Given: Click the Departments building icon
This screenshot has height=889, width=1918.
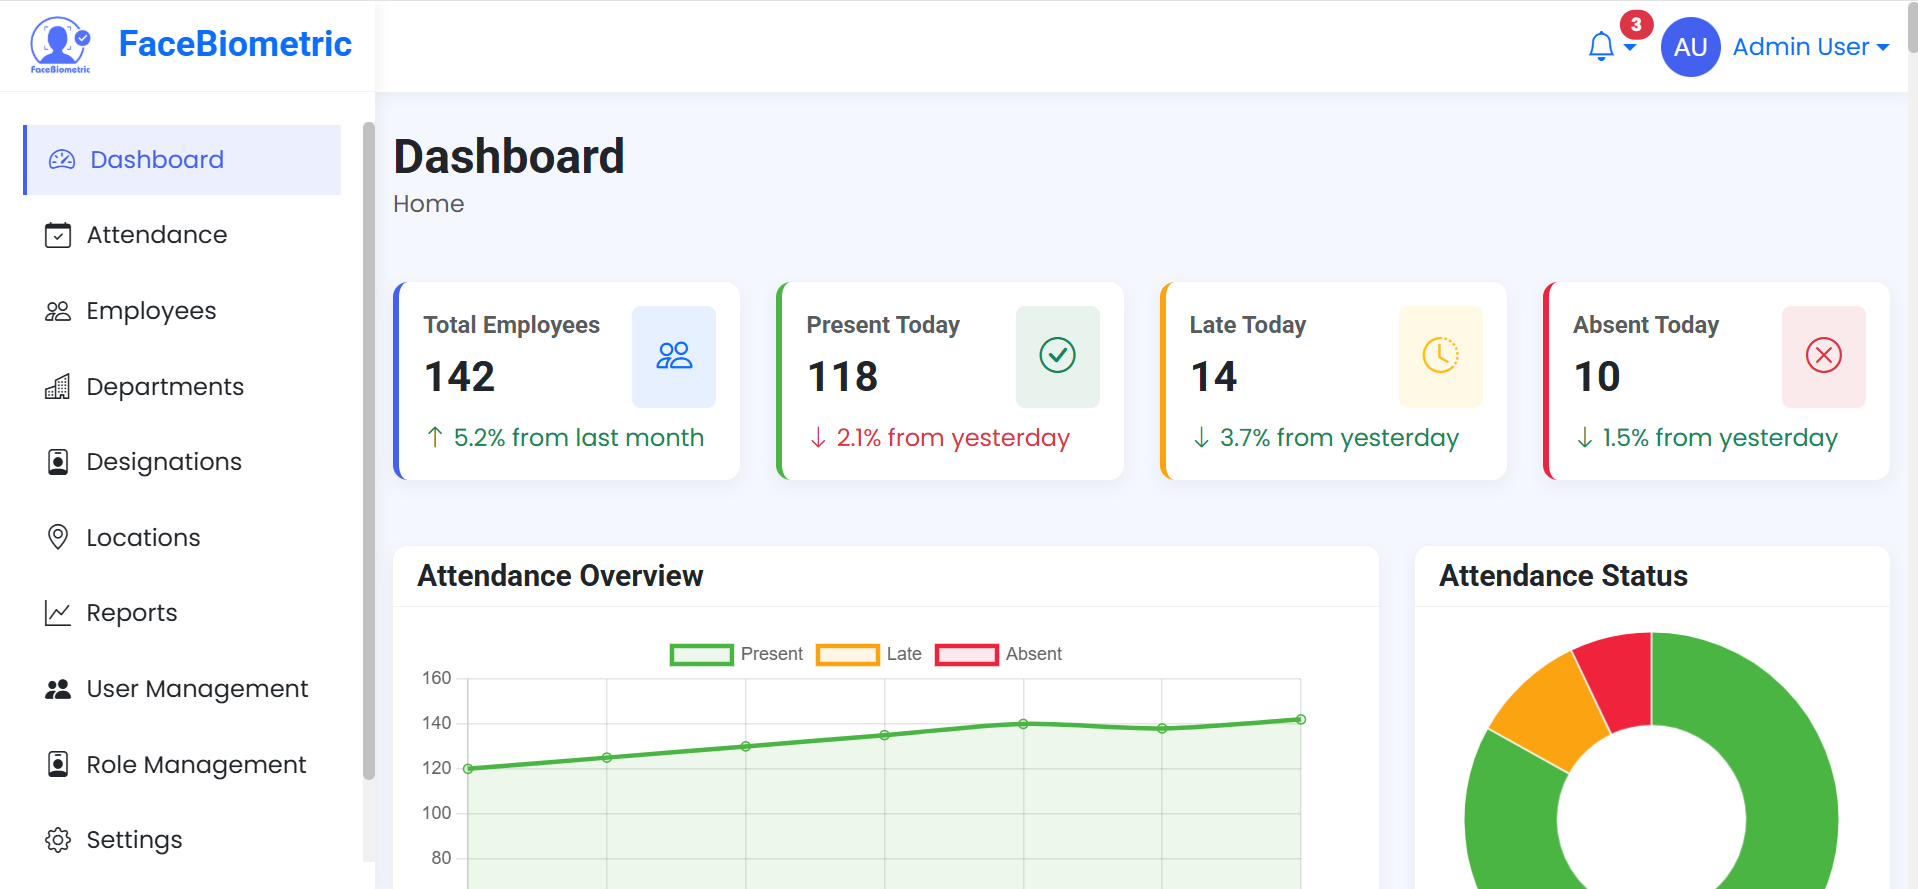Looking at the screenshot, I should point(58,387).
